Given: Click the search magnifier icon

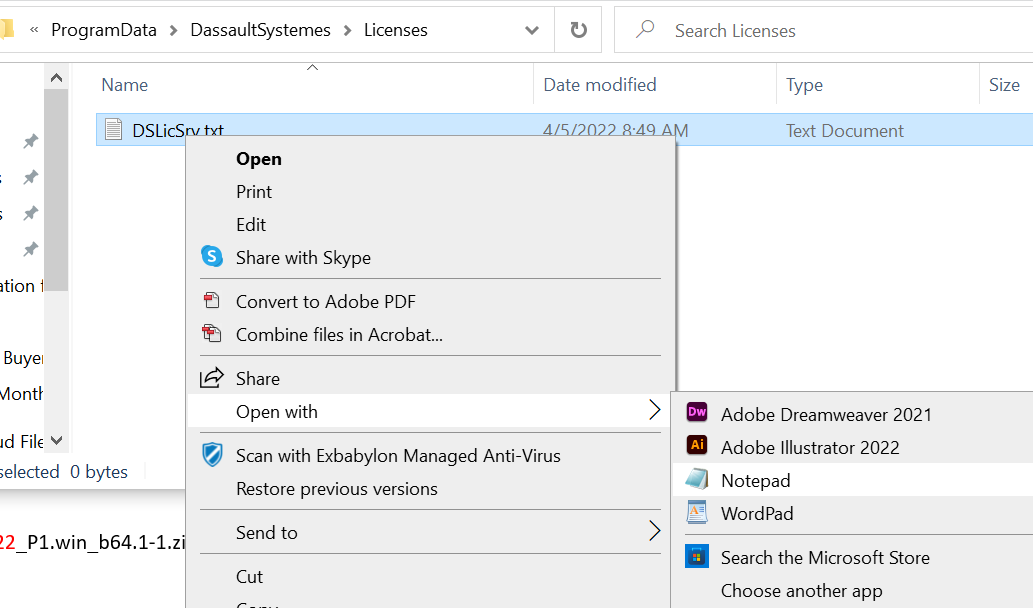Looking at the screenshot, I should pos(646,29).
